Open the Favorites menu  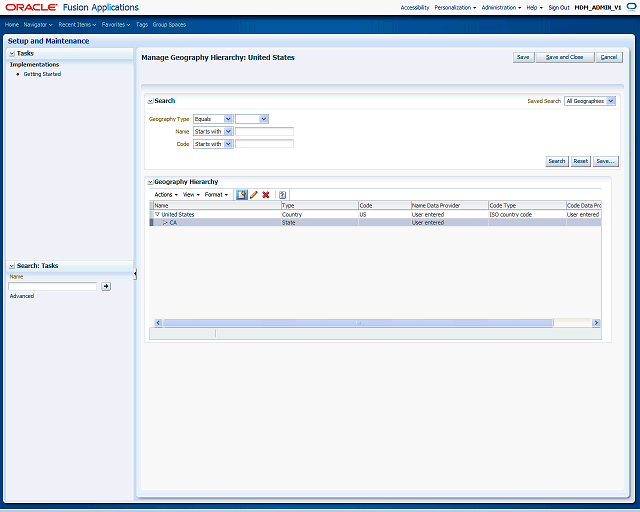(116, 24)
